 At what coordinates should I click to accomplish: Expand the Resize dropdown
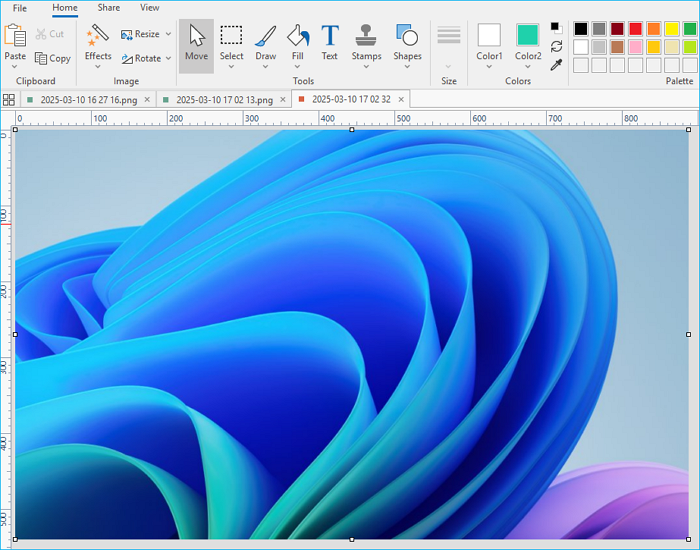(167, 34)
